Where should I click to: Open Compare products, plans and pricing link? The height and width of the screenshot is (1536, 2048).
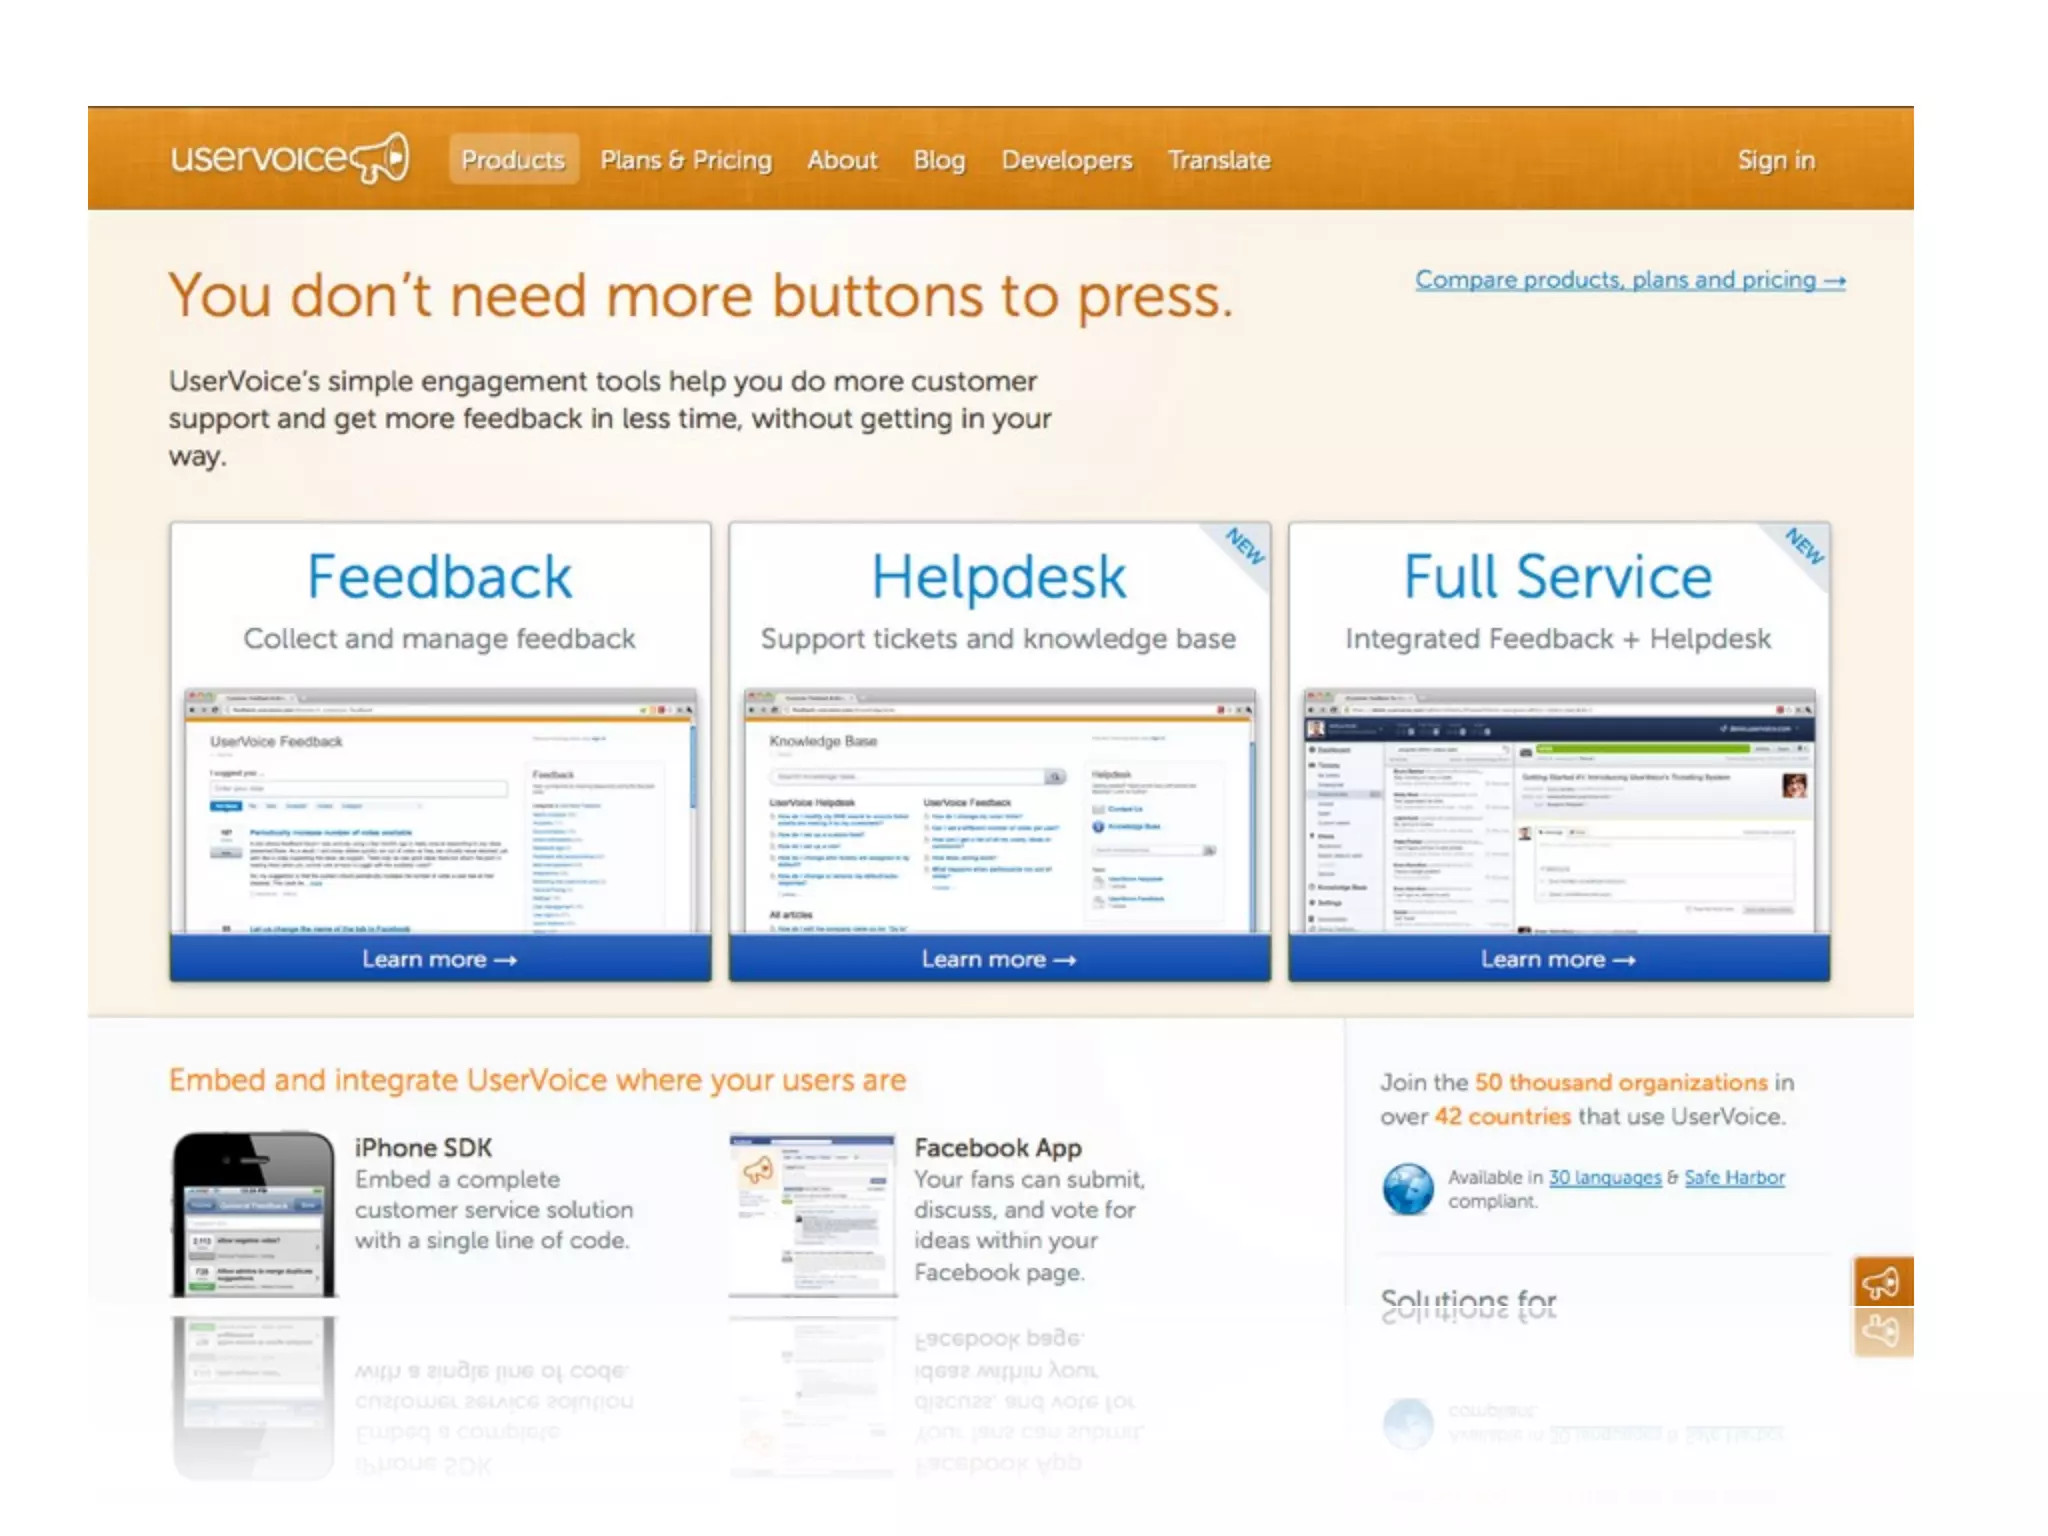1629,280
